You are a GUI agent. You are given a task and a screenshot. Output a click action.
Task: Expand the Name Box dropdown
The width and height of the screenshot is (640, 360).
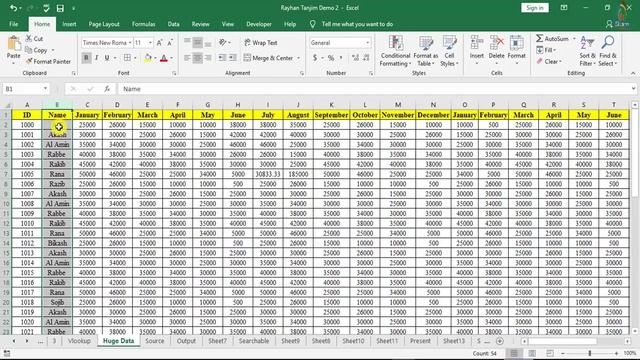(x=45, y=89)
